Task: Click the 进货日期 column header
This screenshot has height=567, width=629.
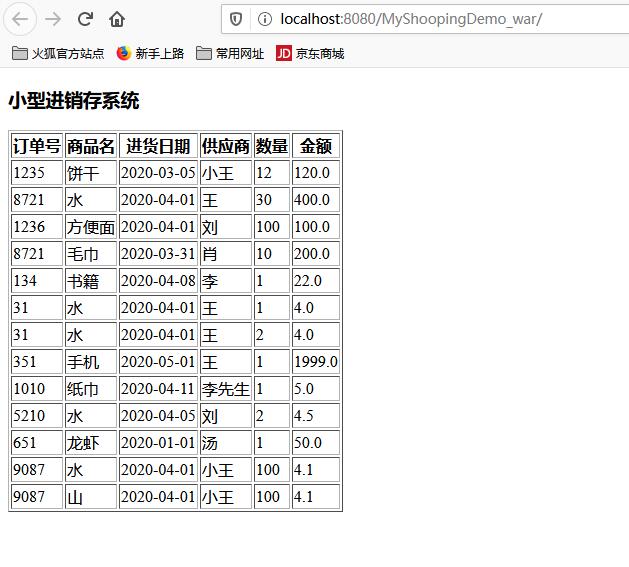Action: pos(158,146)
